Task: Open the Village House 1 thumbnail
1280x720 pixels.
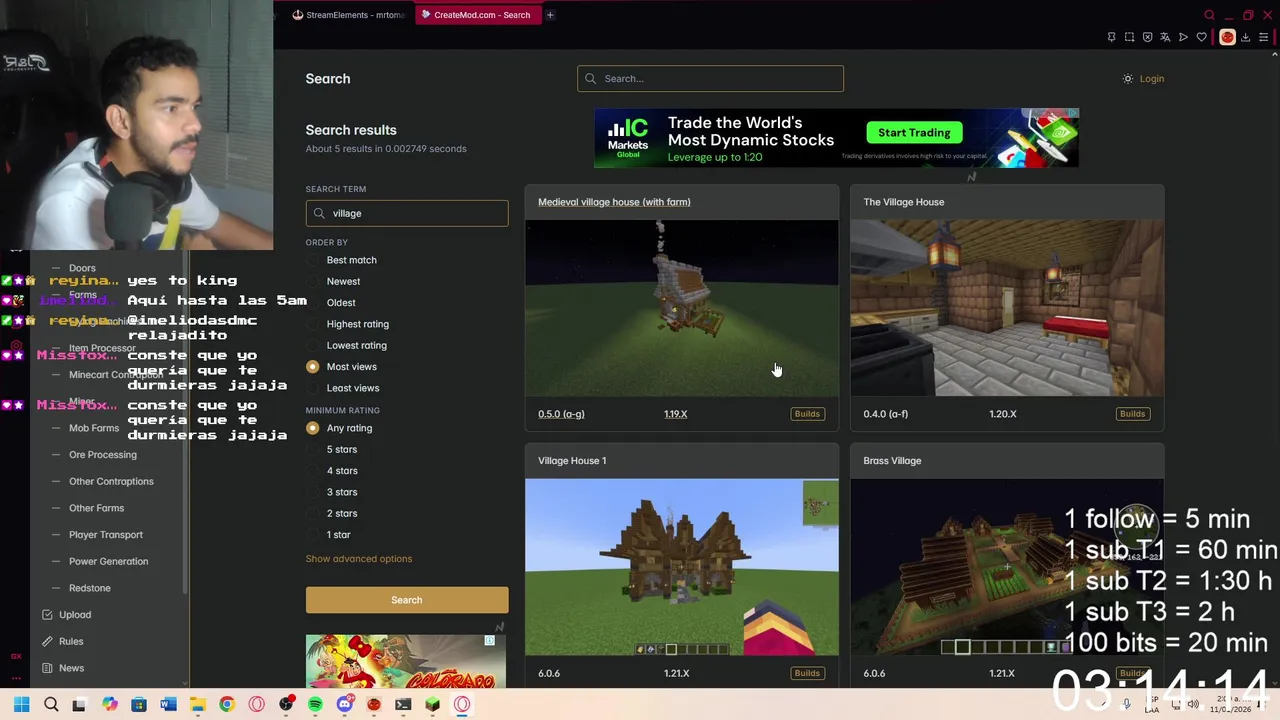Action: [682, 567]
